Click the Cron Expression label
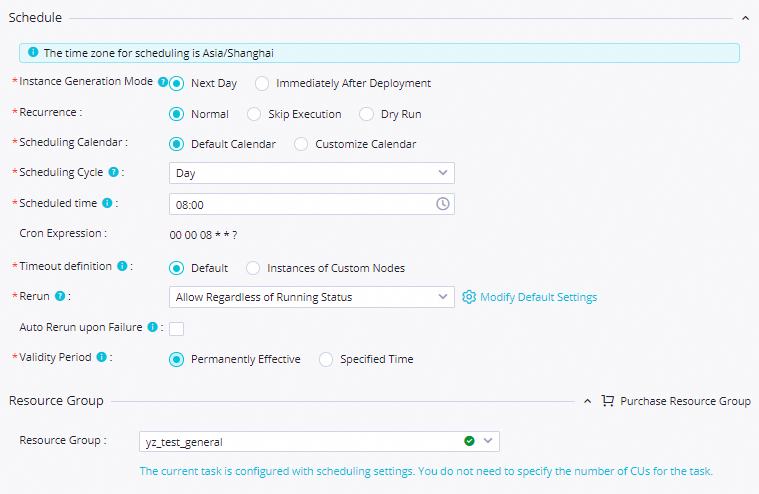 [63, 233]
